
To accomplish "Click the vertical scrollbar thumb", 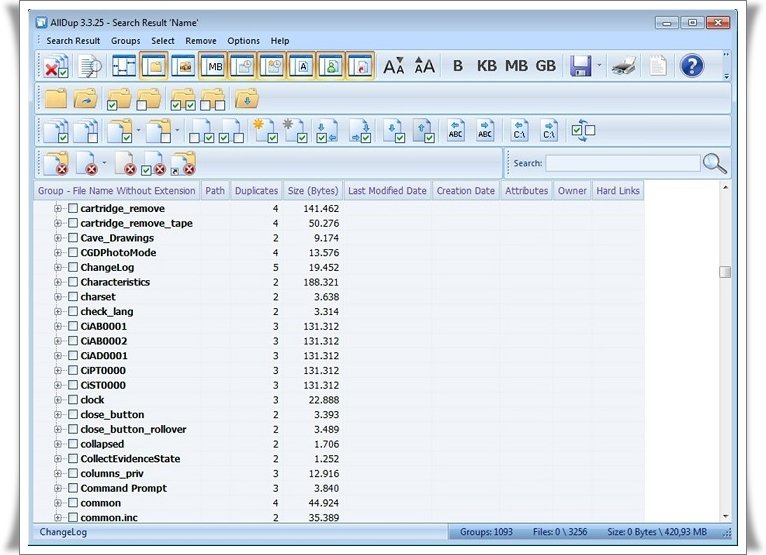I will point(725,272).
